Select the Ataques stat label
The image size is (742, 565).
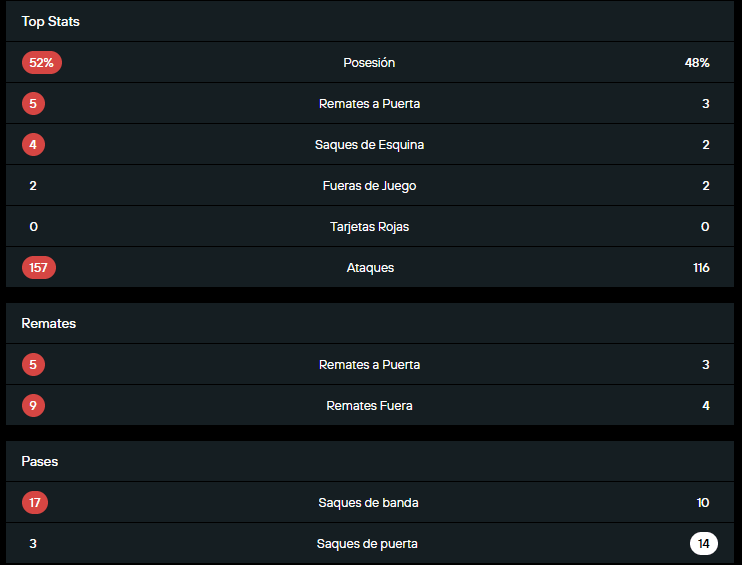tap(369, 268)
